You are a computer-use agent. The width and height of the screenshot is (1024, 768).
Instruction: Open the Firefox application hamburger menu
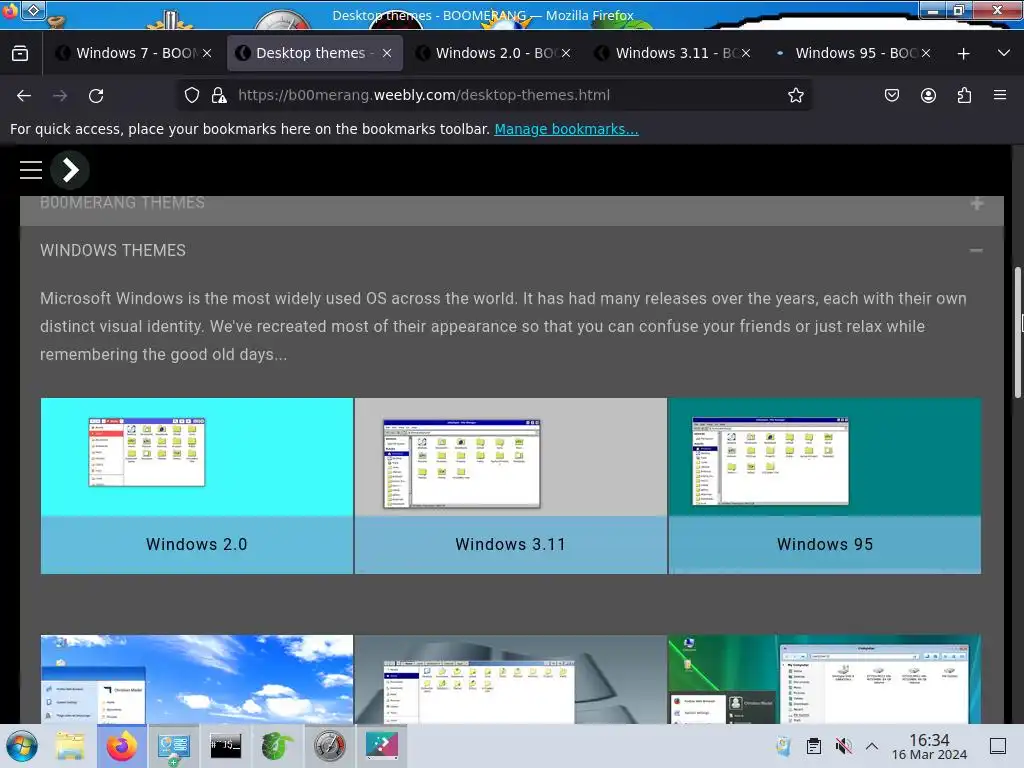[x=1000, y=95]
